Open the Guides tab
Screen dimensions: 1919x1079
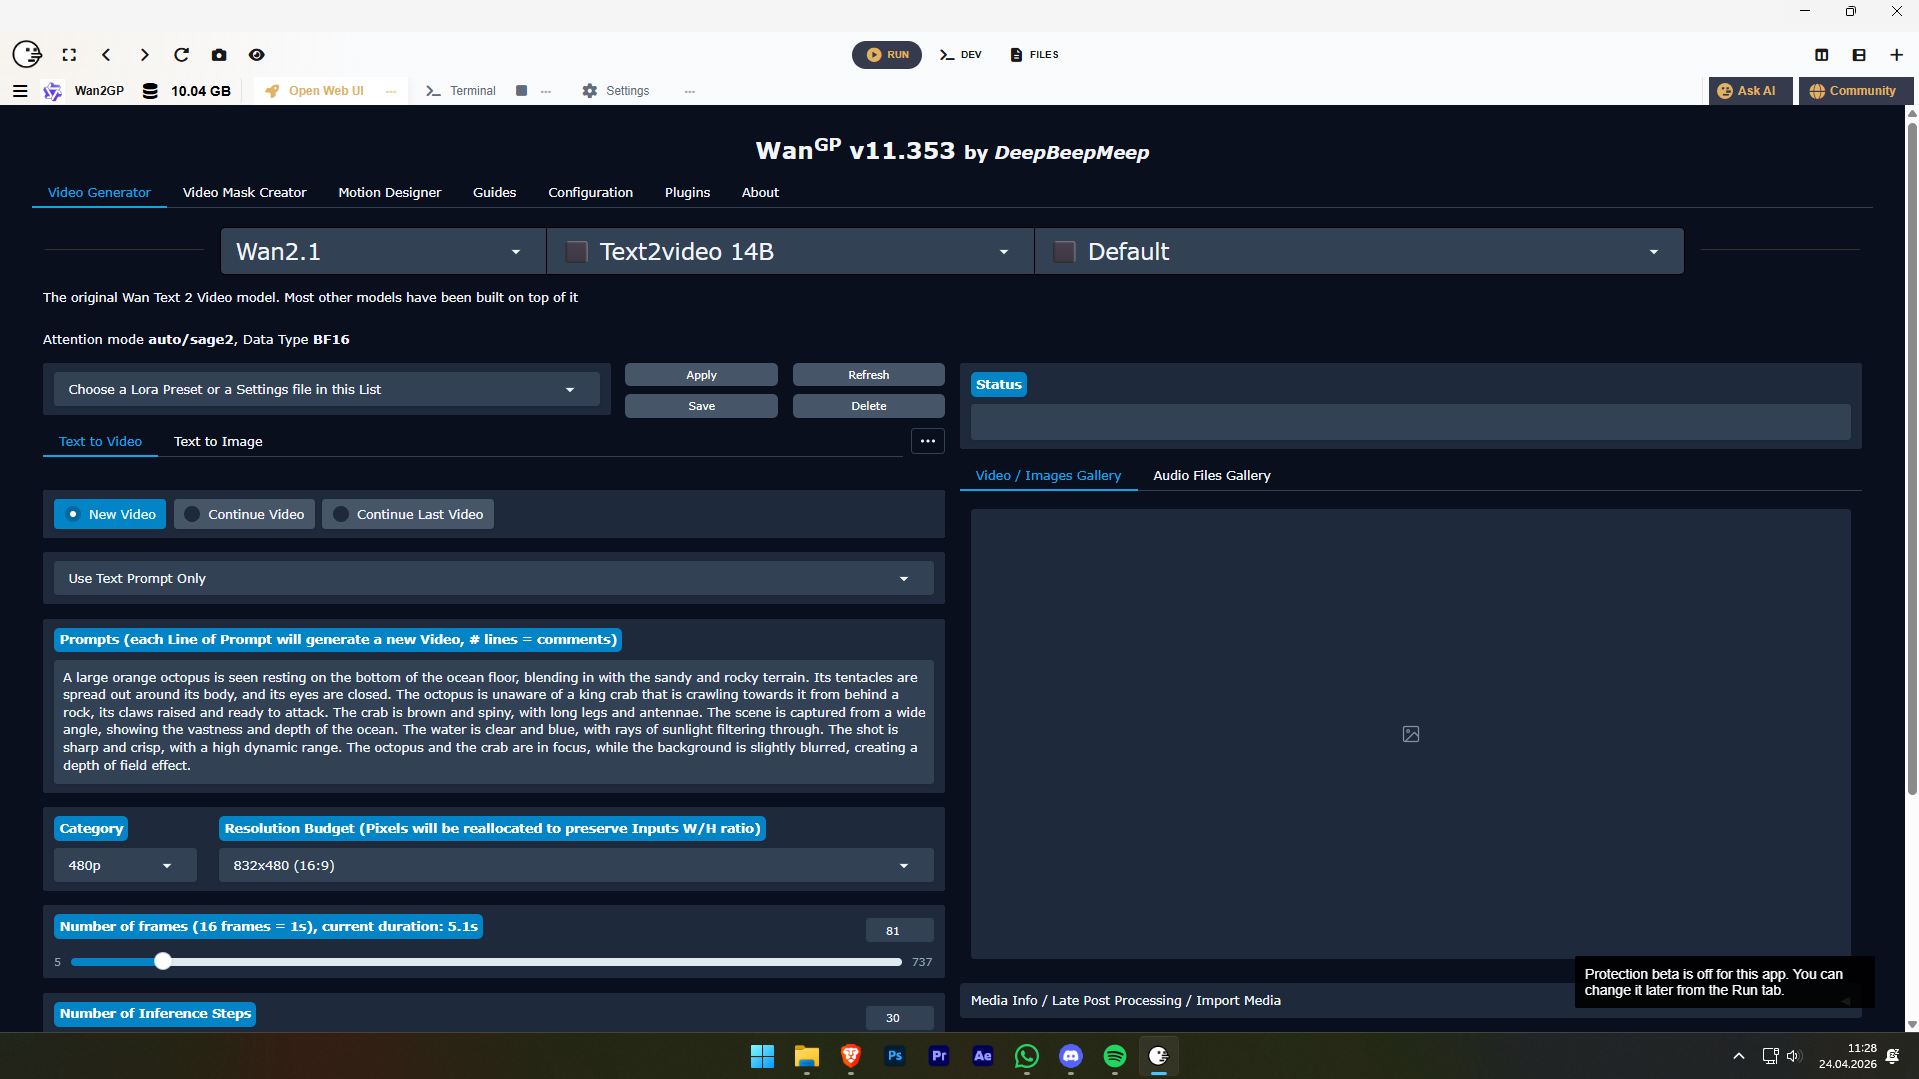coord(495,192)
